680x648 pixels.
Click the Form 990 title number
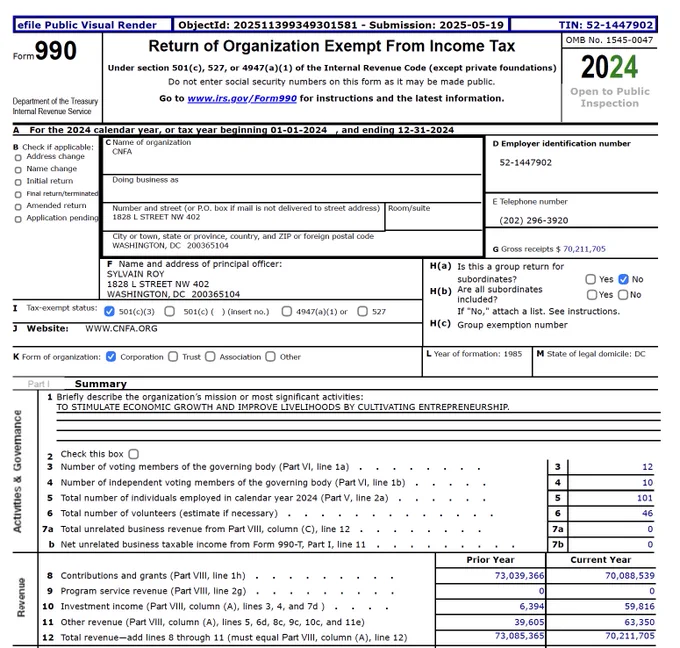click(x=56, y=51)
